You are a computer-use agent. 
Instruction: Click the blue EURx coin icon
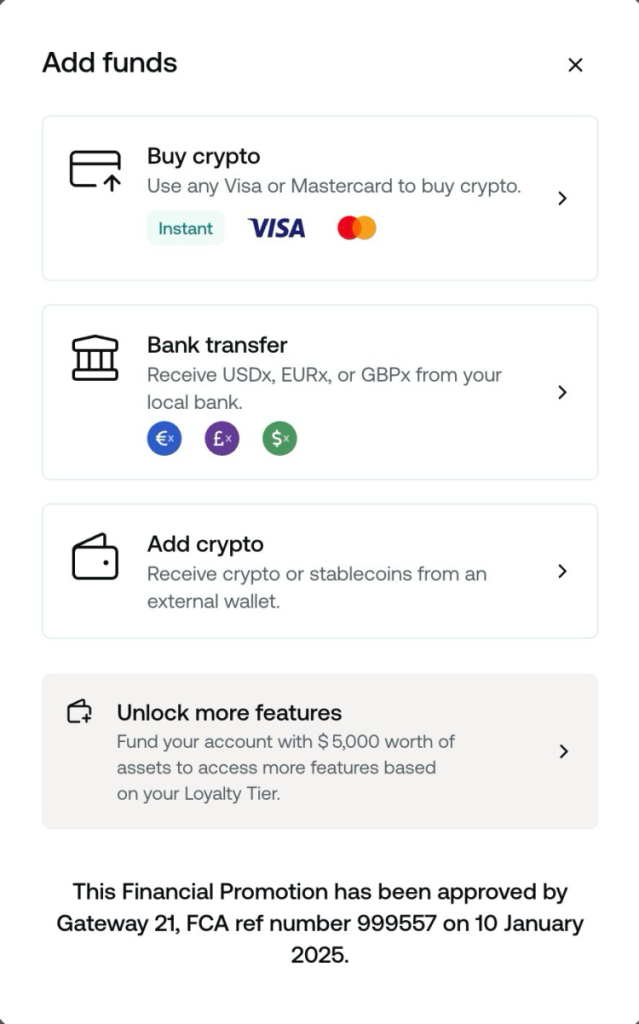tap(164, 438)
